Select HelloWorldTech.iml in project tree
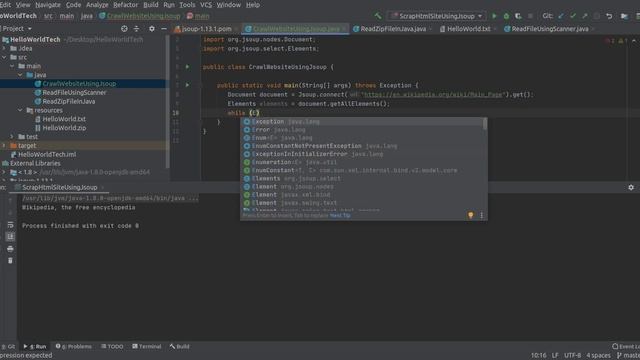The width and height of the screenshot is (640, 360). pyautogui.click(x=47, y=155)
